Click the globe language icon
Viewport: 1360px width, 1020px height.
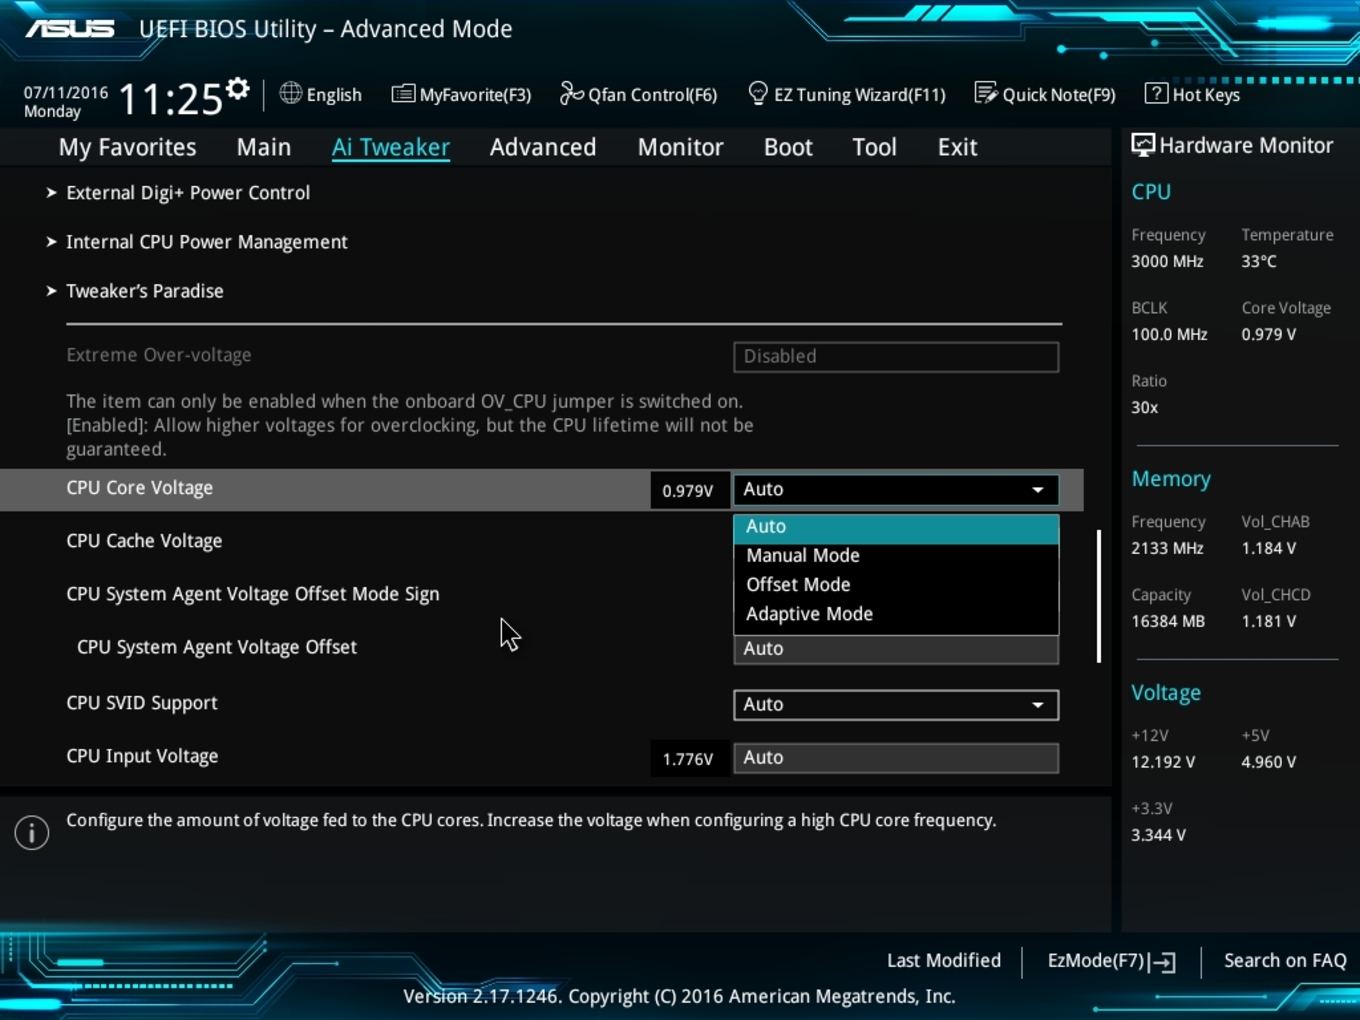click(290, 93)
